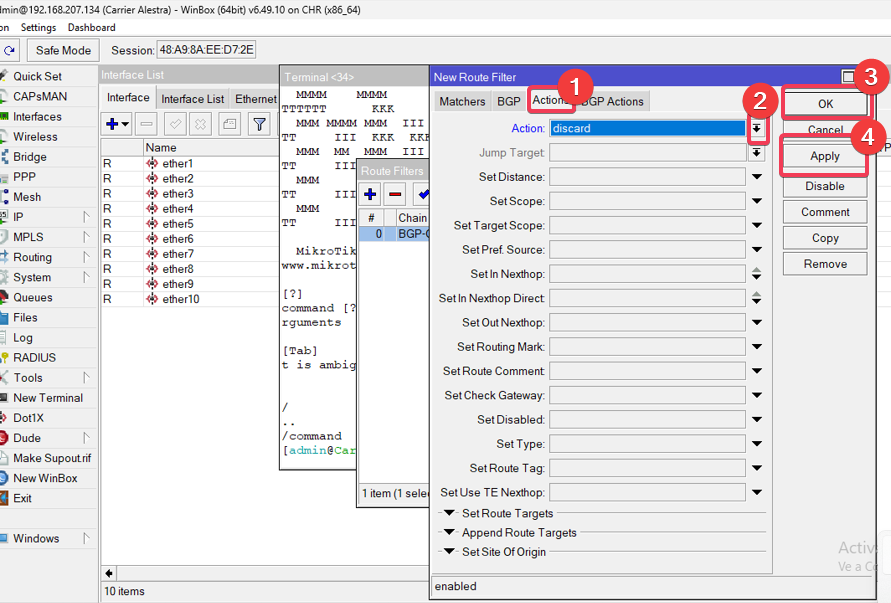Click the Interface List filter funnel icon
This screenshot has width=891, height=603.
(x=260, y=124)
